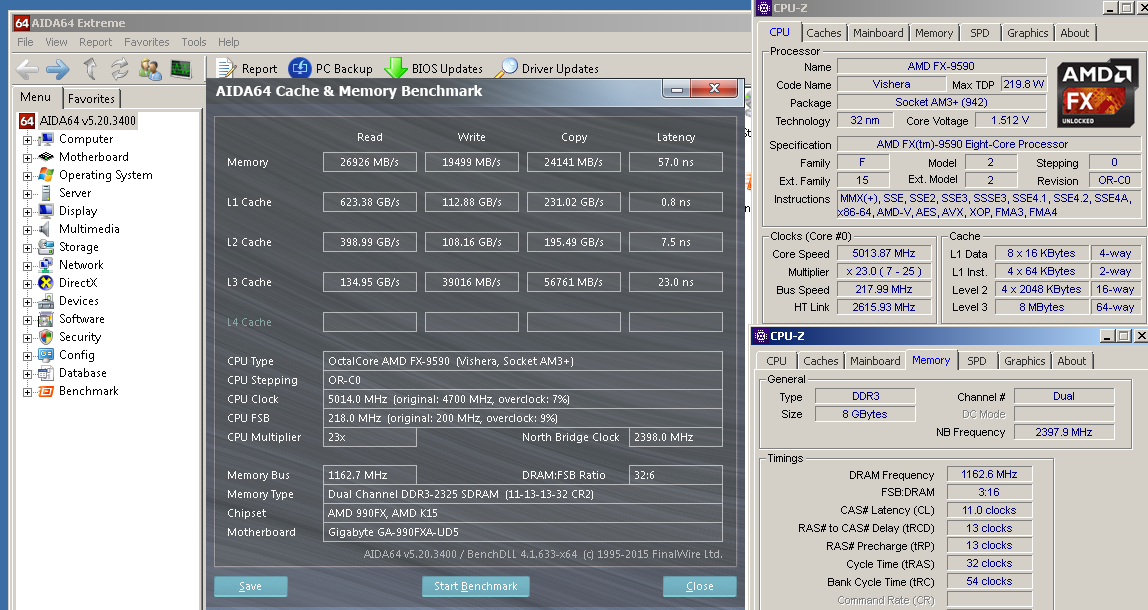The image size is (1148, 610).
Task: Open PC Backup from the toolbar
Action: pyautogui.click(x=331, y=69)
